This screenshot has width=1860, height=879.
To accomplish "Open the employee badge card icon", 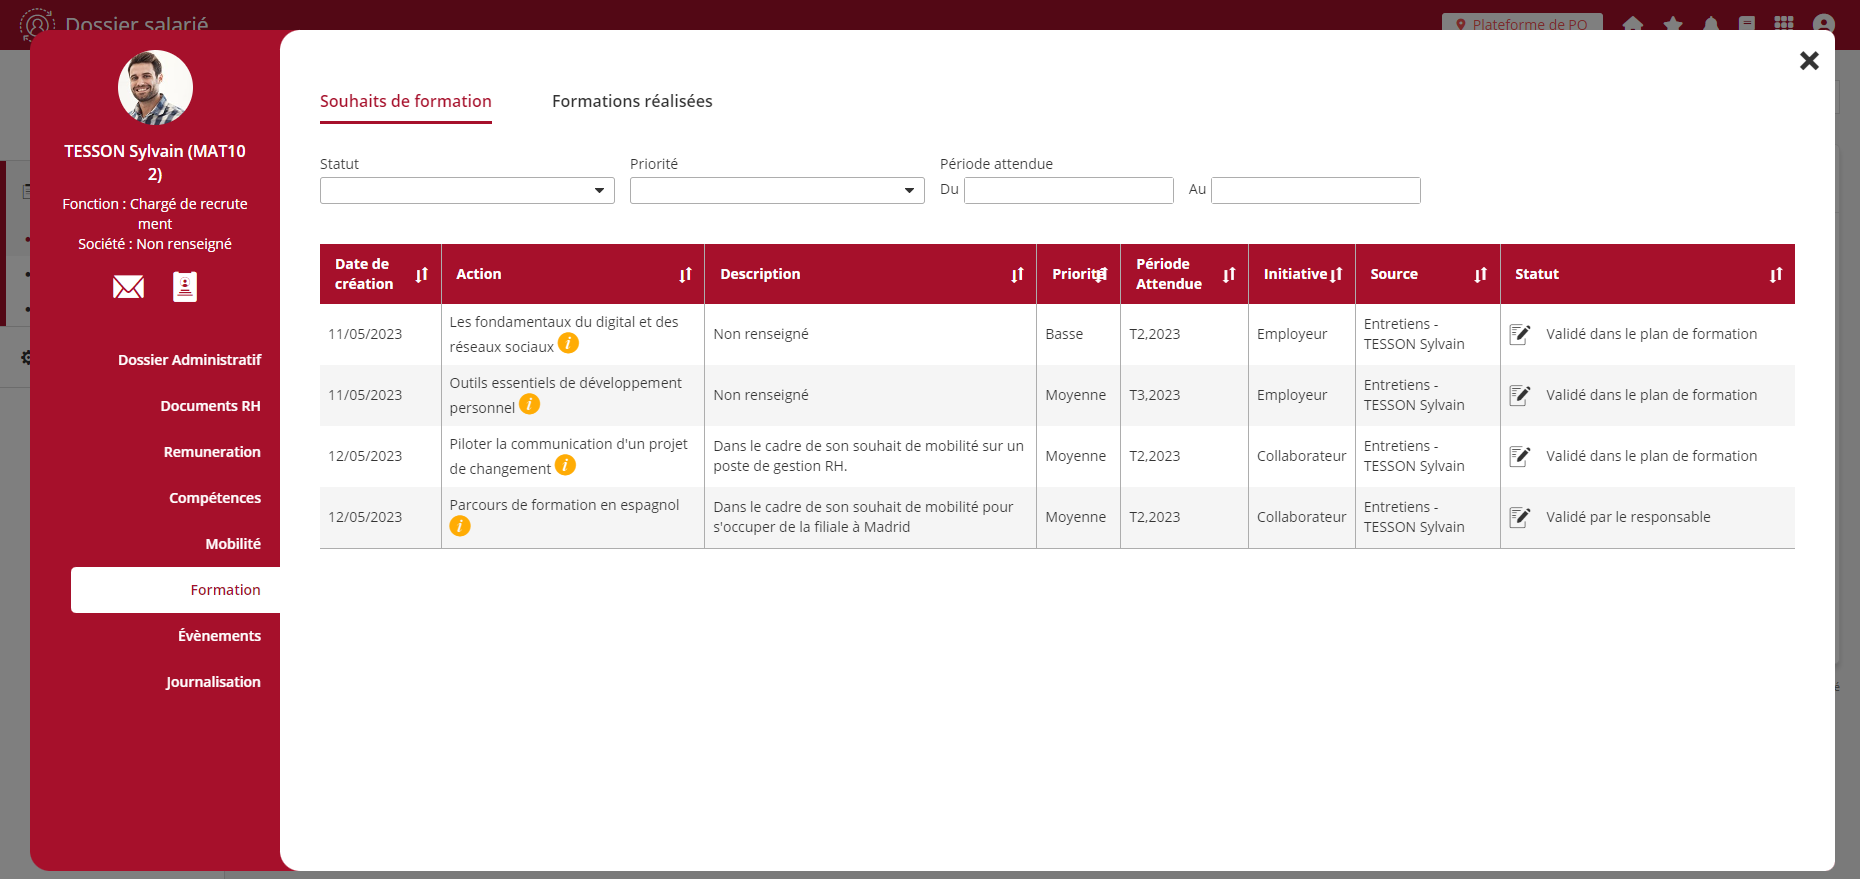I will tap(185, 287).
